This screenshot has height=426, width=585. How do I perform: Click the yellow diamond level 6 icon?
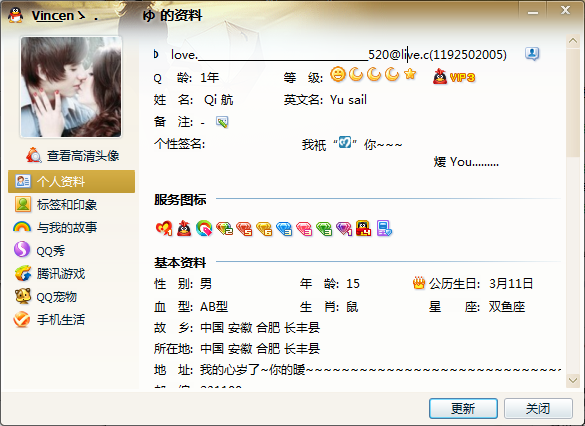[264, 228]
